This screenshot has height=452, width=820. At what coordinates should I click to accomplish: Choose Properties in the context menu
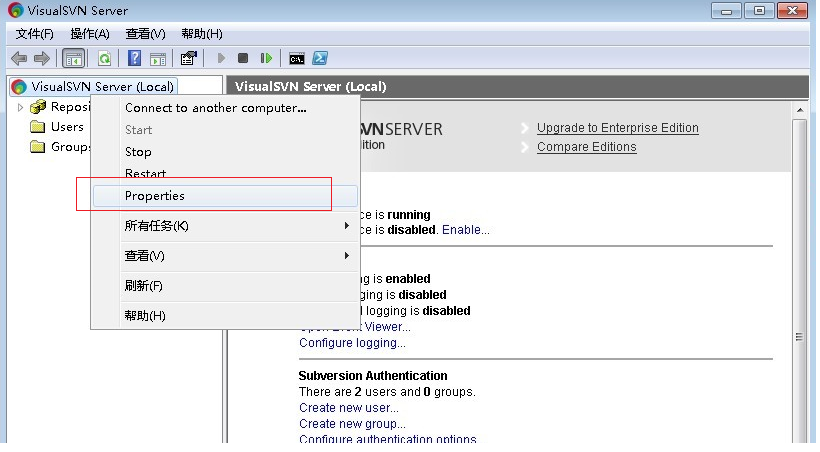click(225, 196)
